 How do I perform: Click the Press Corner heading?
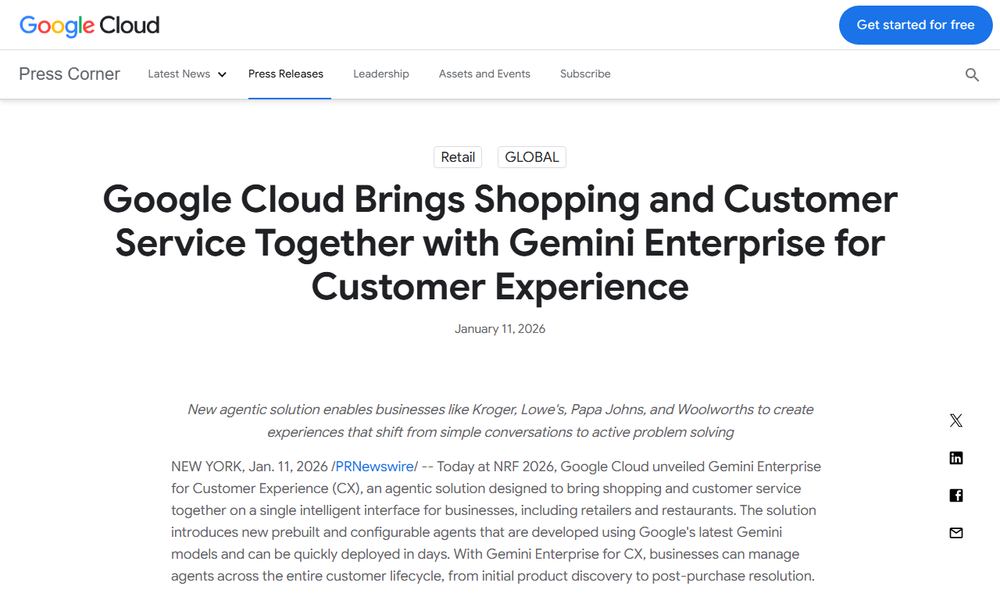[x=70, y=74]
